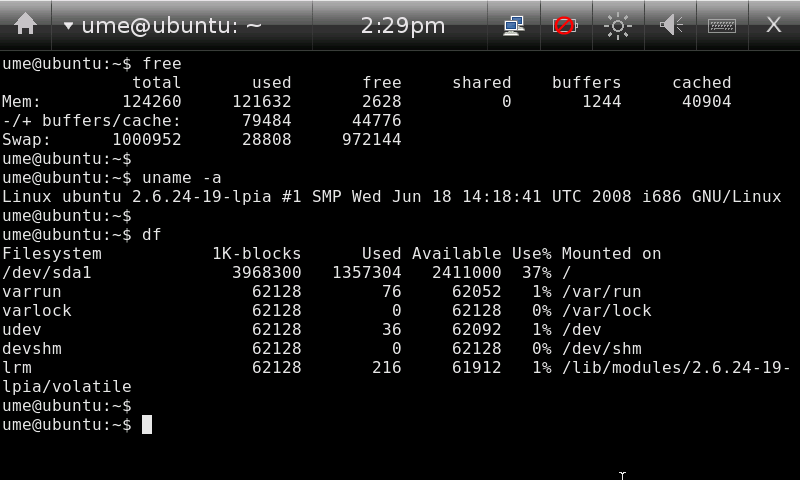The width and height of the screenshot is (800, 480).
Task: Click 'lpia/volatile' wrapped line
Action: [67, 386]
